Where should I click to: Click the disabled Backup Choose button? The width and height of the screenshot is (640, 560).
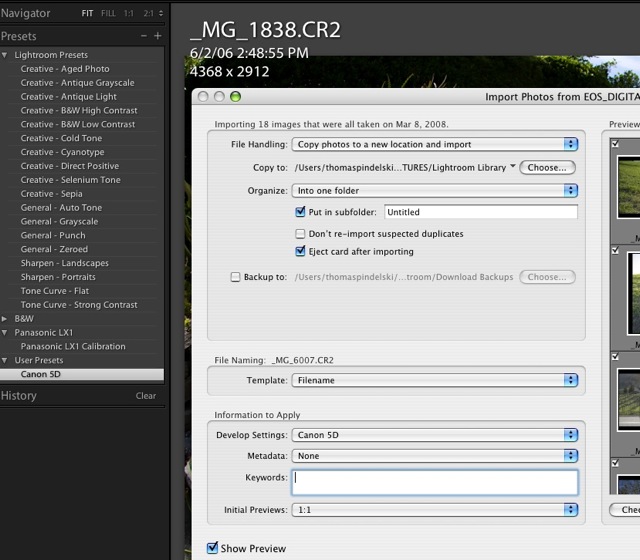[547, 277]
